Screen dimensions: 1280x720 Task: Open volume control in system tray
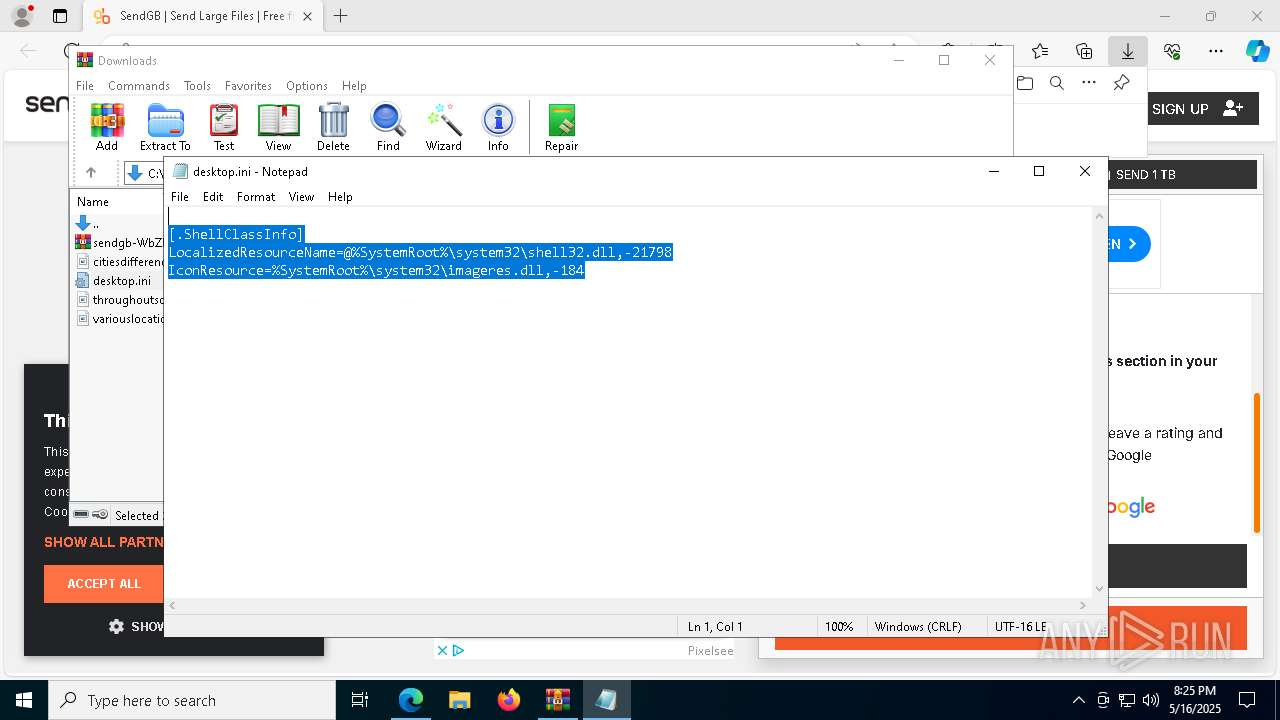coord(1150,700)
